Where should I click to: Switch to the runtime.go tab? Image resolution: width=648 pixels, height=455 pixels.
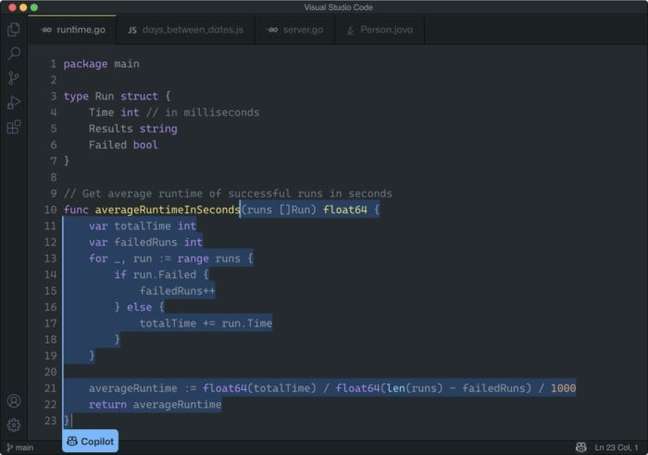(x=74, y=30)
